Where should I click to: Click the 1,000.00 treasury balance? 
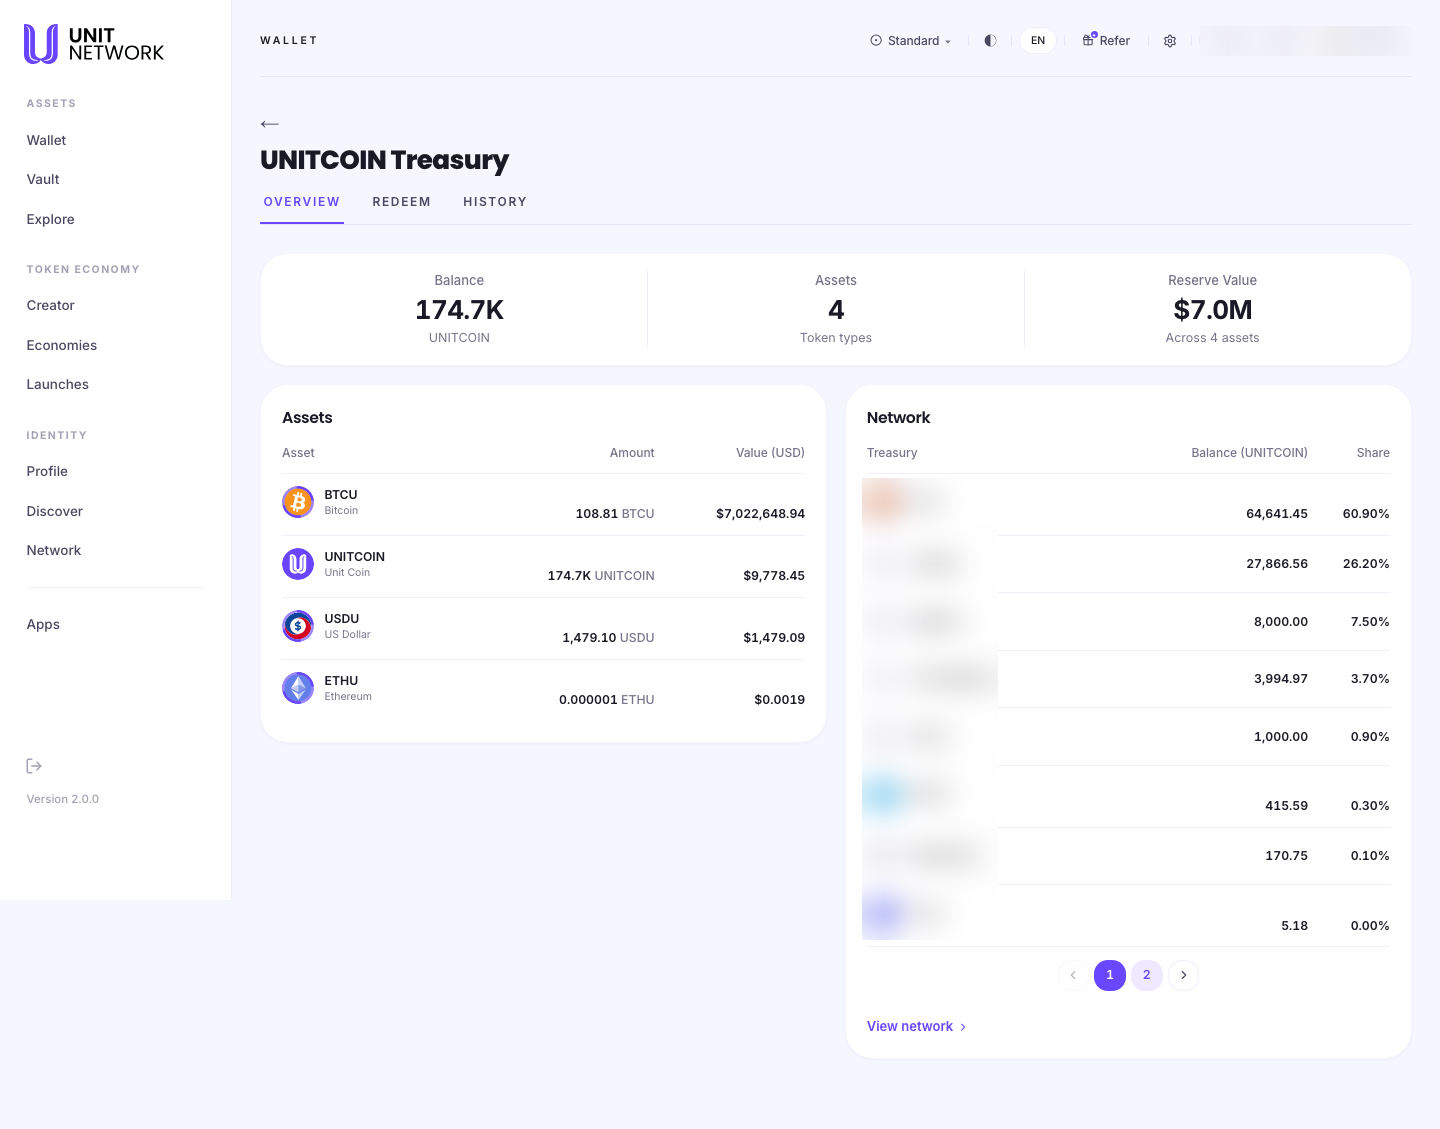[x=1281, y=737]
